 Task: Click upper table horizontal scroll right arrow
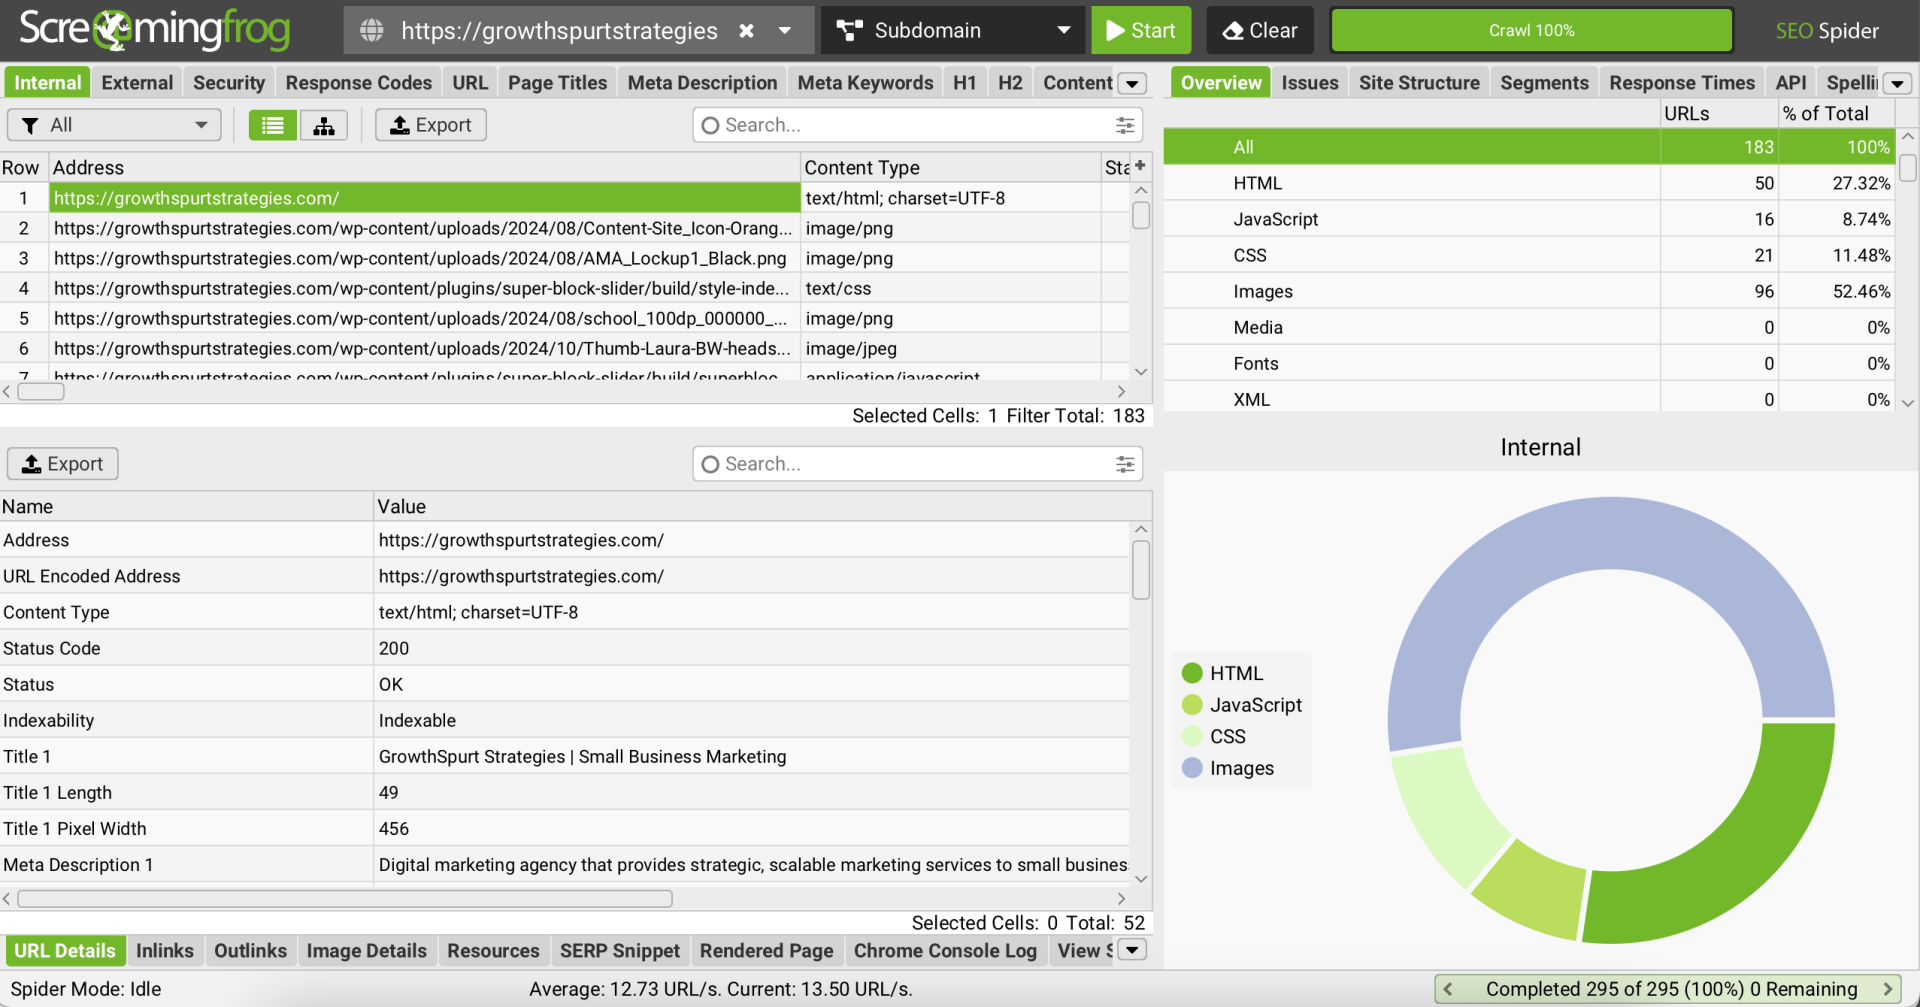pos(1122,391)
